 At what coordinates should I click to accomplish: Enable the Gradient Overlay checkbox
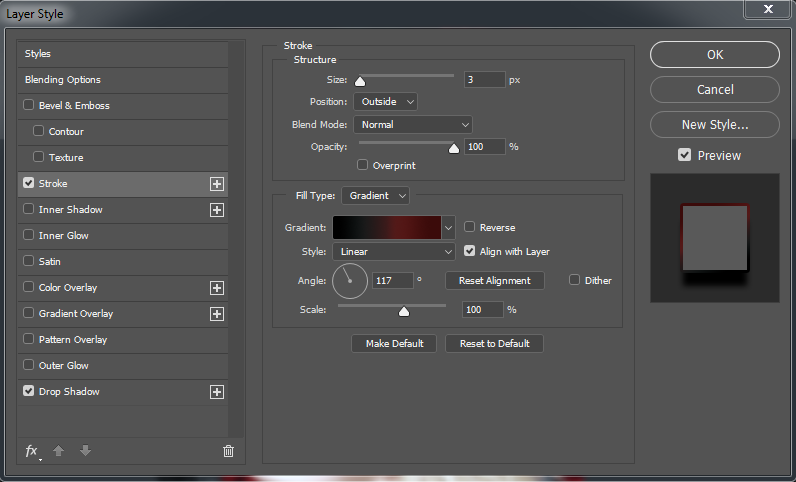(x=29, y=313)
